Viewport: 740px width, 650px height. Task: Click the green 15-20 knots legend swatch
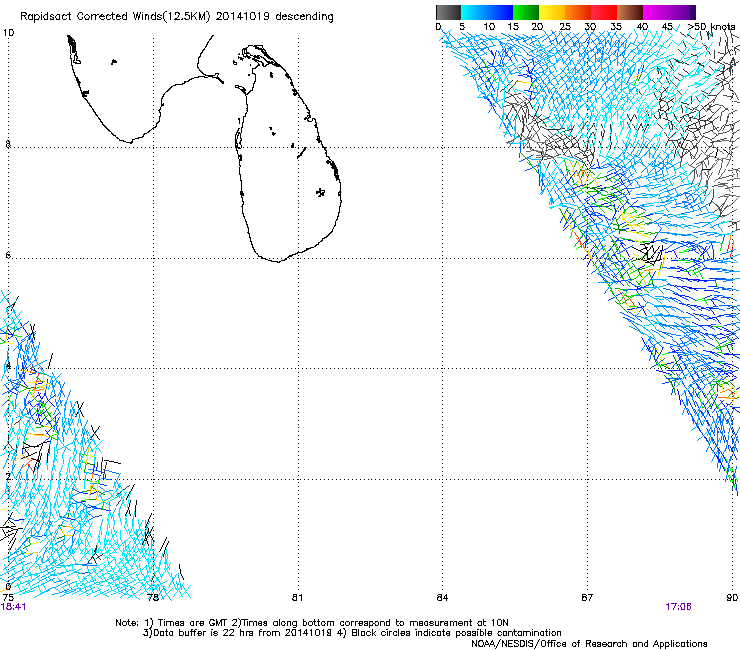[526, 12]
